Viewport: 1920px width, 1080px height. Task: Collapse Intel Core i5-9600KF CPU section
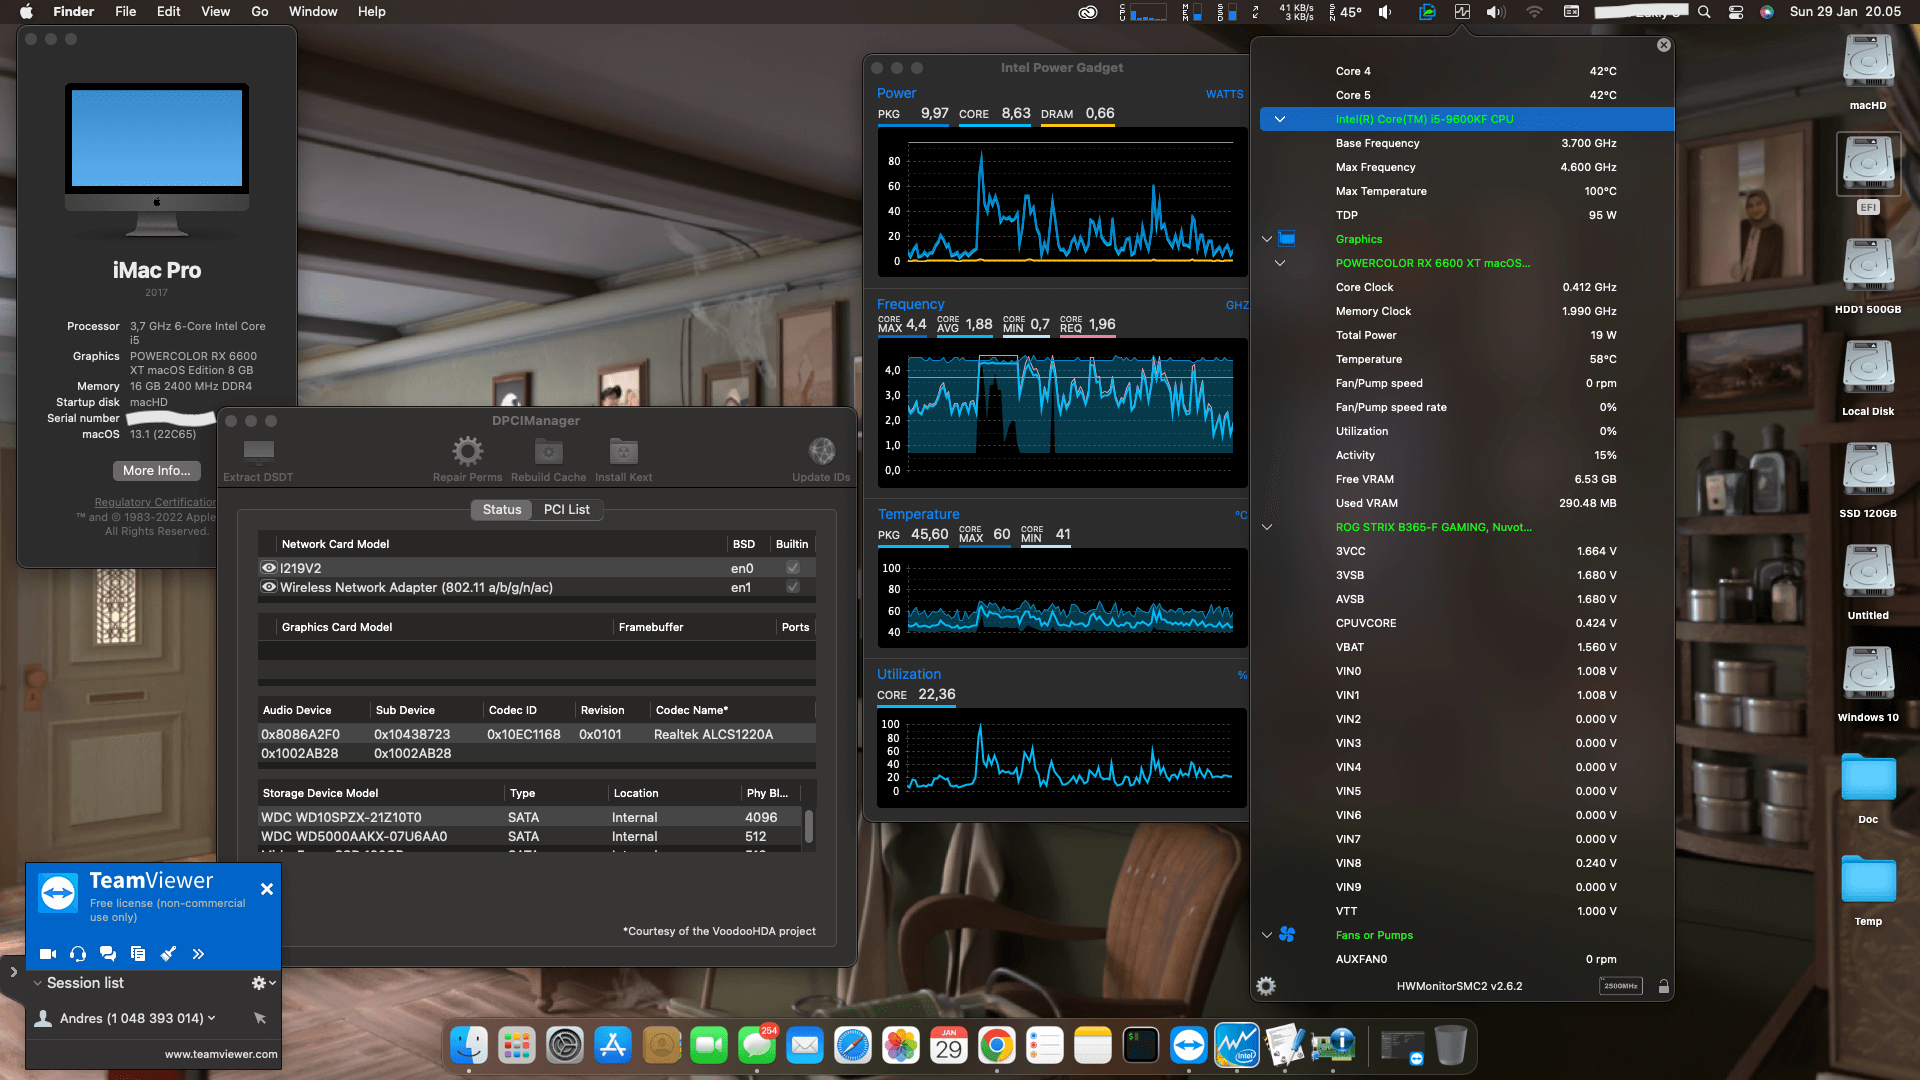[1279, 119]
